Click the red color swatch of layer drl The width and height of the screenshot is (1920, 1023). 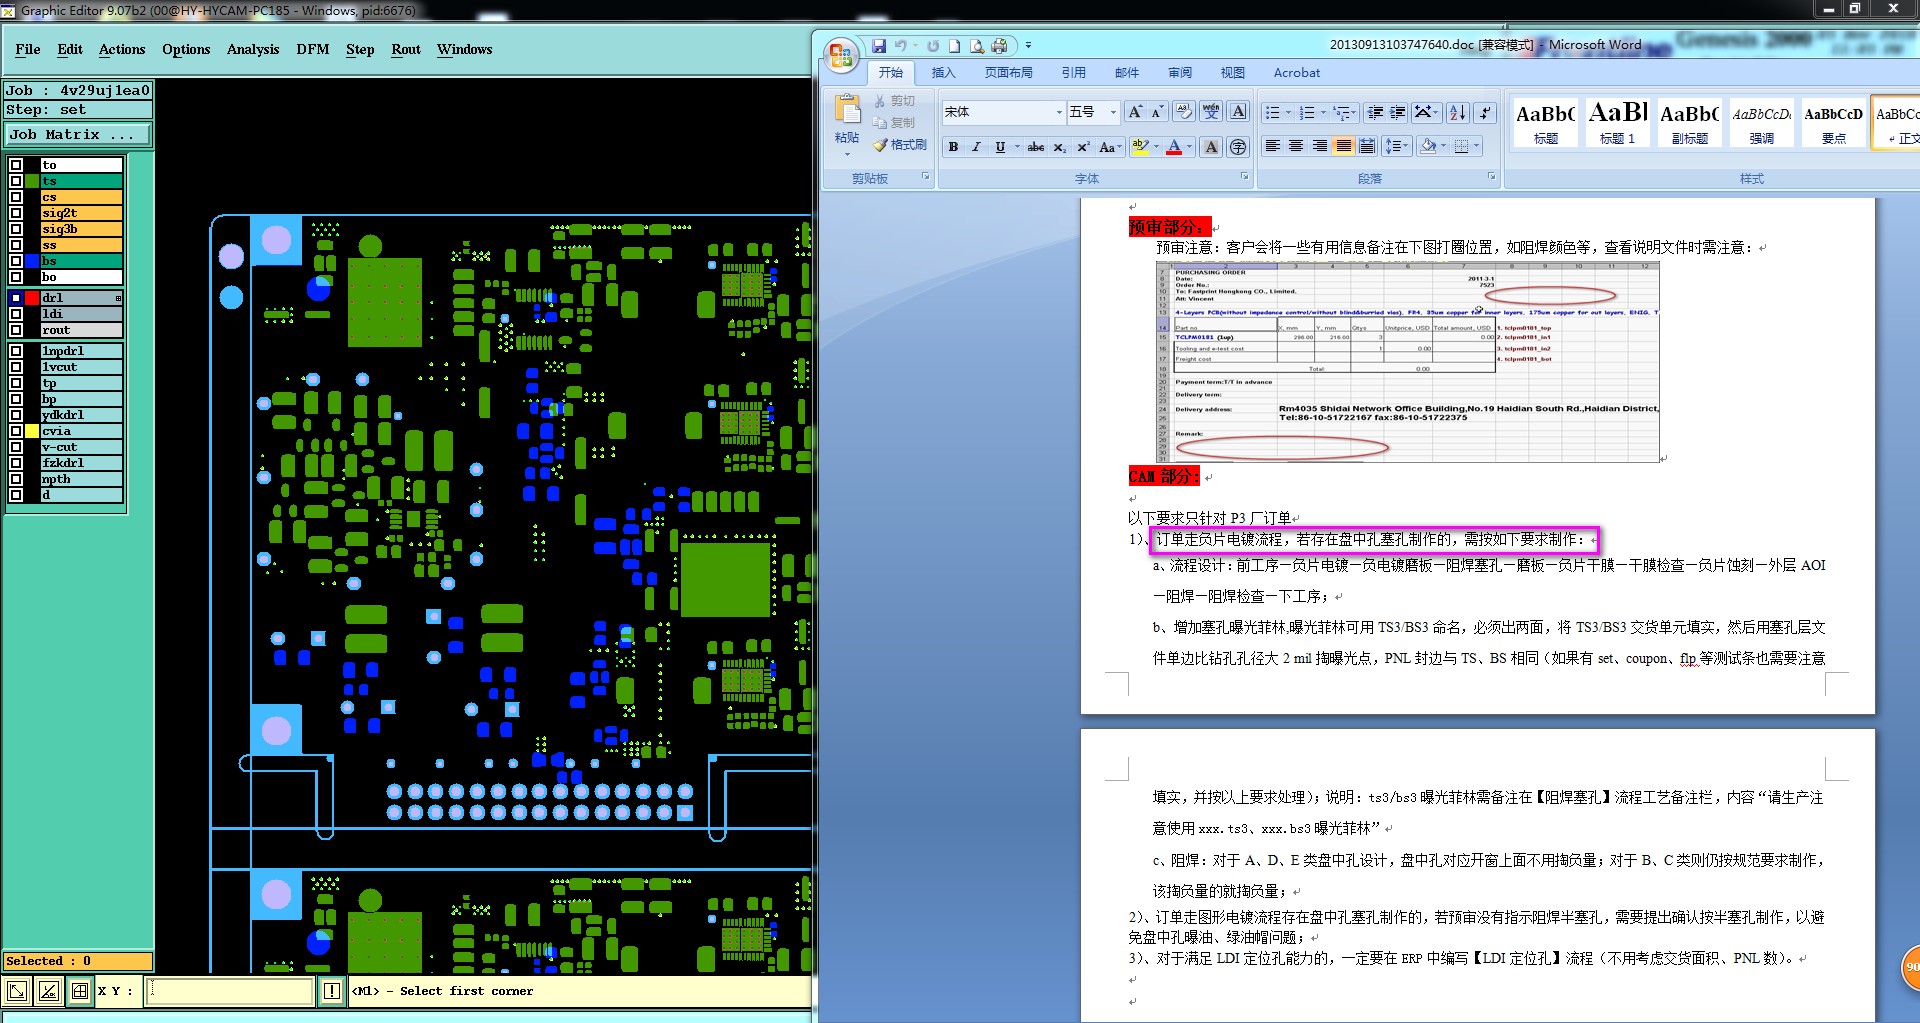point(32,298)
